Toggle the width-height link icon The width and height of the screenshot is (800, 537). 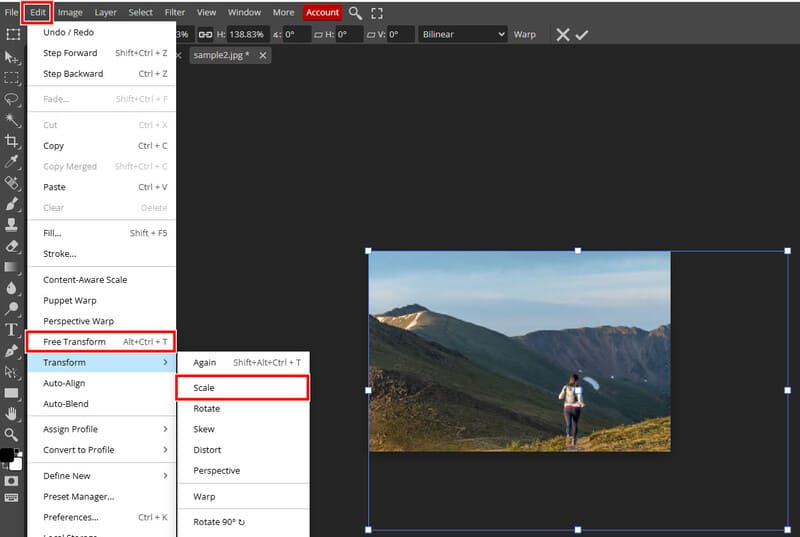(x=205, y=35)
